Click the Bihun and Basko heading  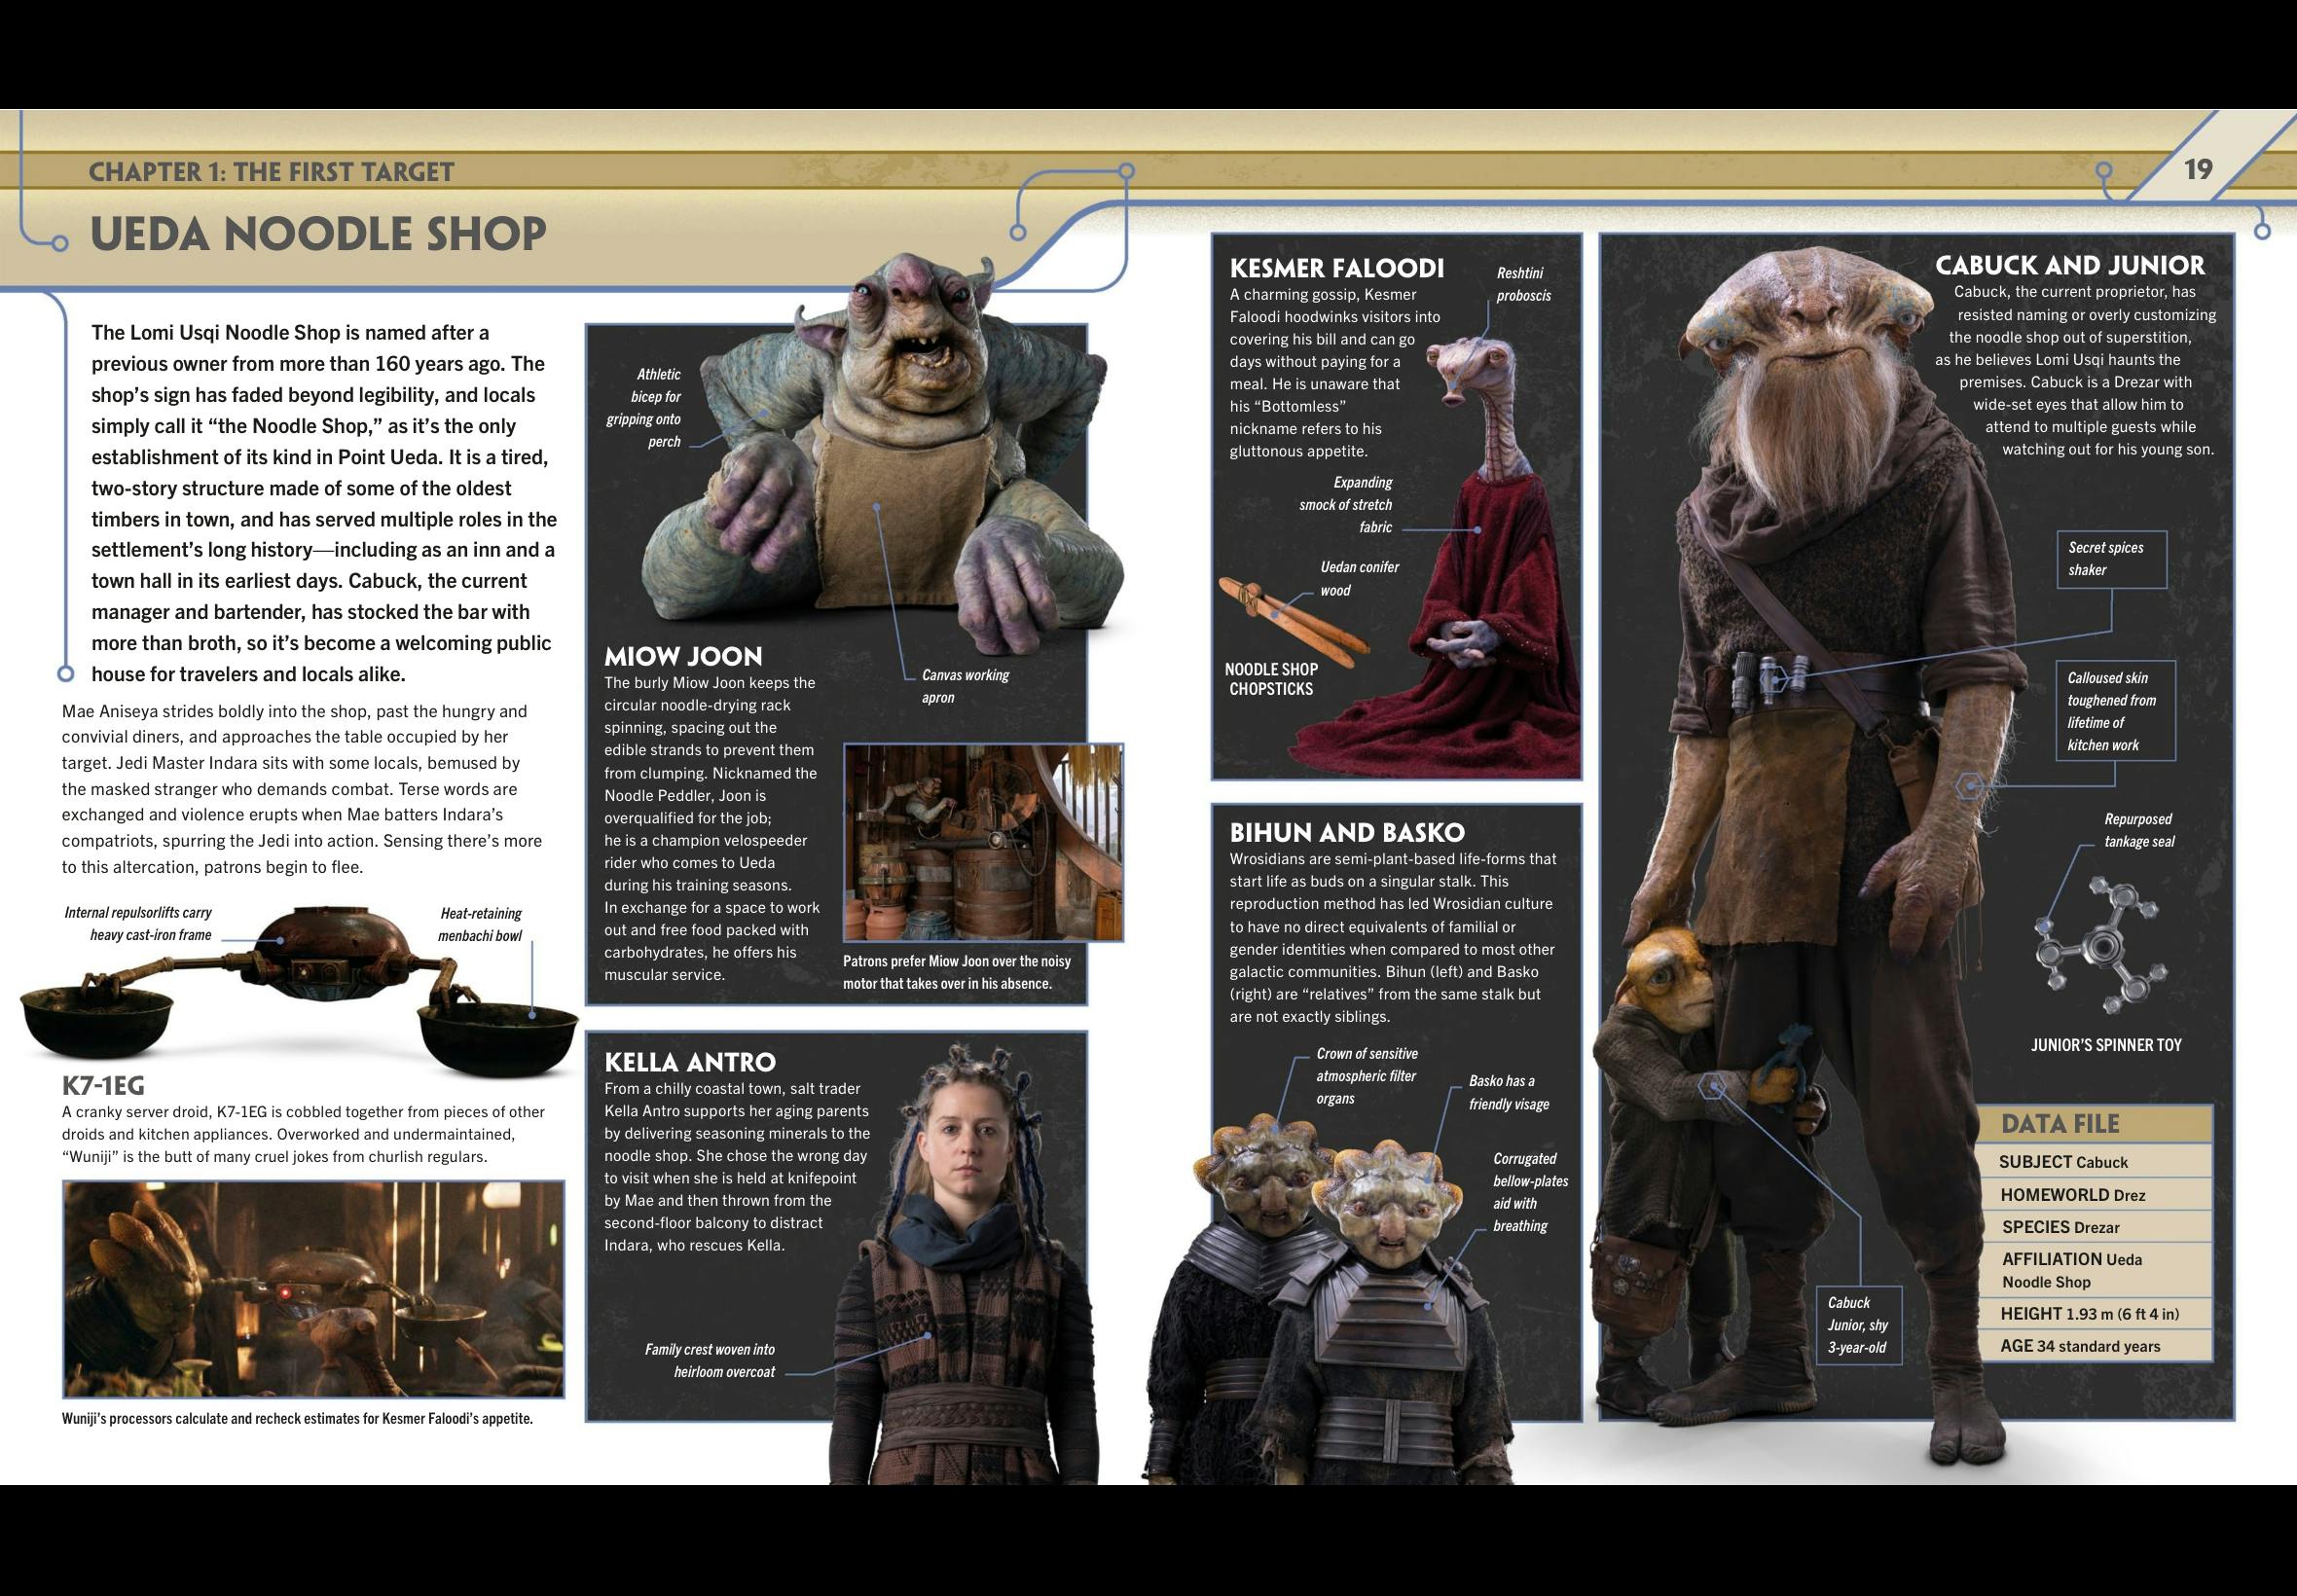[x=1346, y=832]
